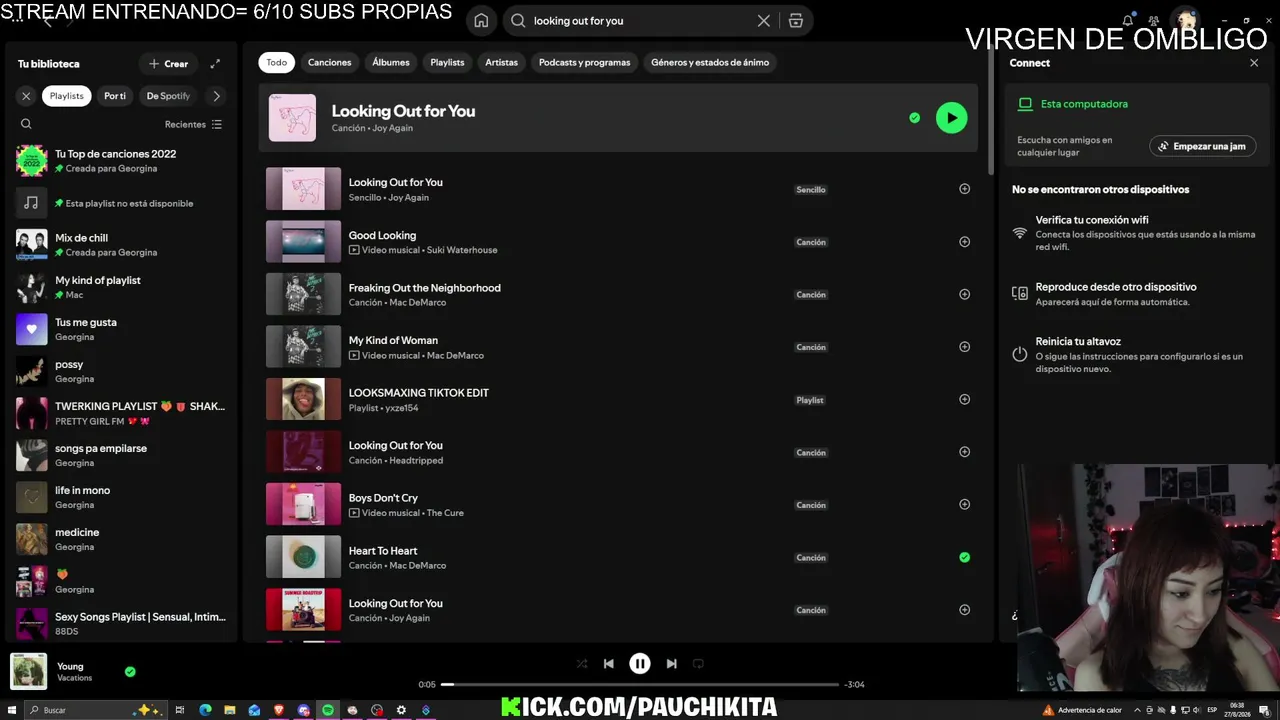Toggle the Playlists library filter chip
This screenshot has height=720, width=1280.
click(x=67, y=96)
